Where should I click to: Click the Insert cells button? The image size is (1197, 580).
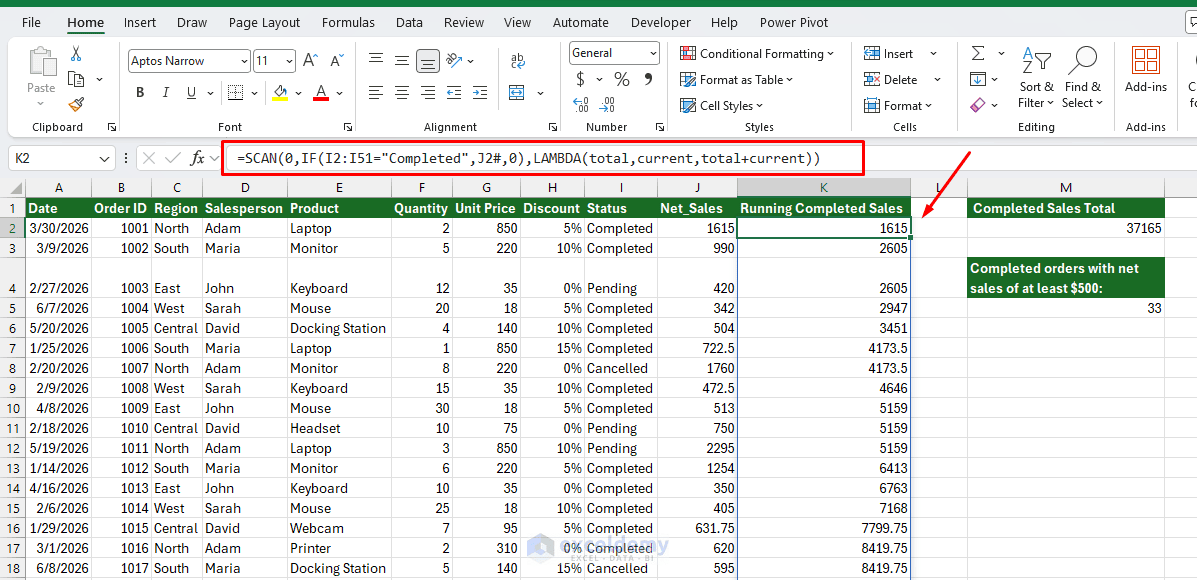click(x=889, y=53)
